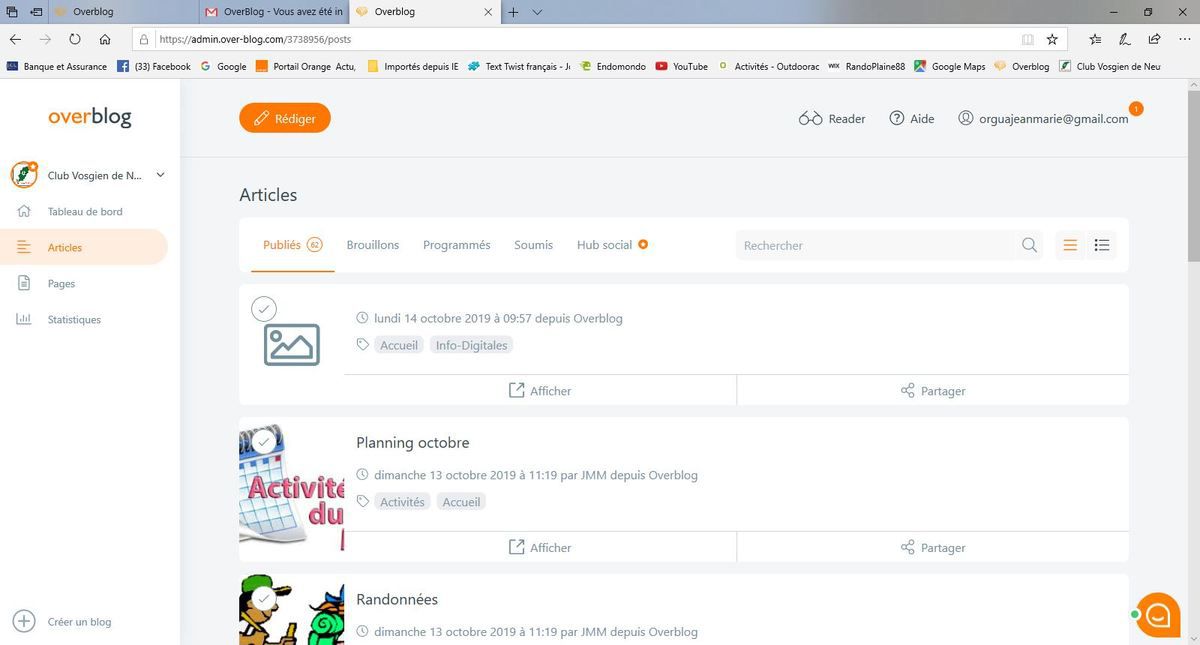
Task: Click the Accueil tag beside Info-Digitales
Action: pos(399,345)
